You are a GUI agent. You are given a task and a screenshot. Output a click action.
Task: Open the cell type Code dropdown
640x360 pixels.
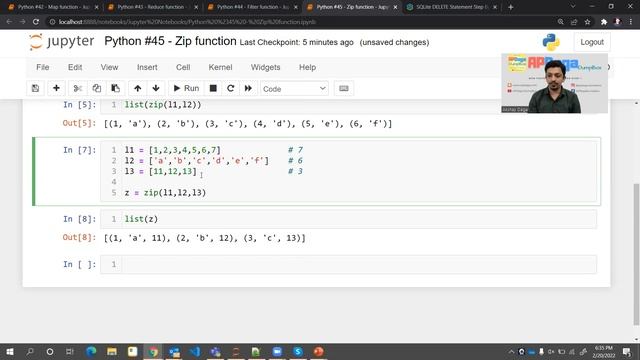294,89
